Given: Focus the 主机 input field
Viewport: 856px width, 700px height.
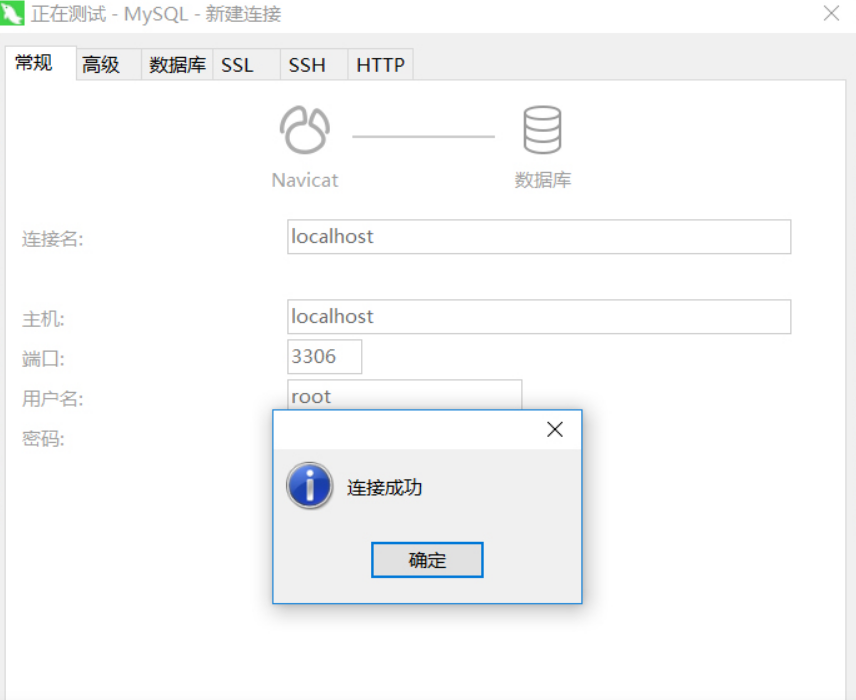Looking at the screenshot, I should (x=539, y=316).
